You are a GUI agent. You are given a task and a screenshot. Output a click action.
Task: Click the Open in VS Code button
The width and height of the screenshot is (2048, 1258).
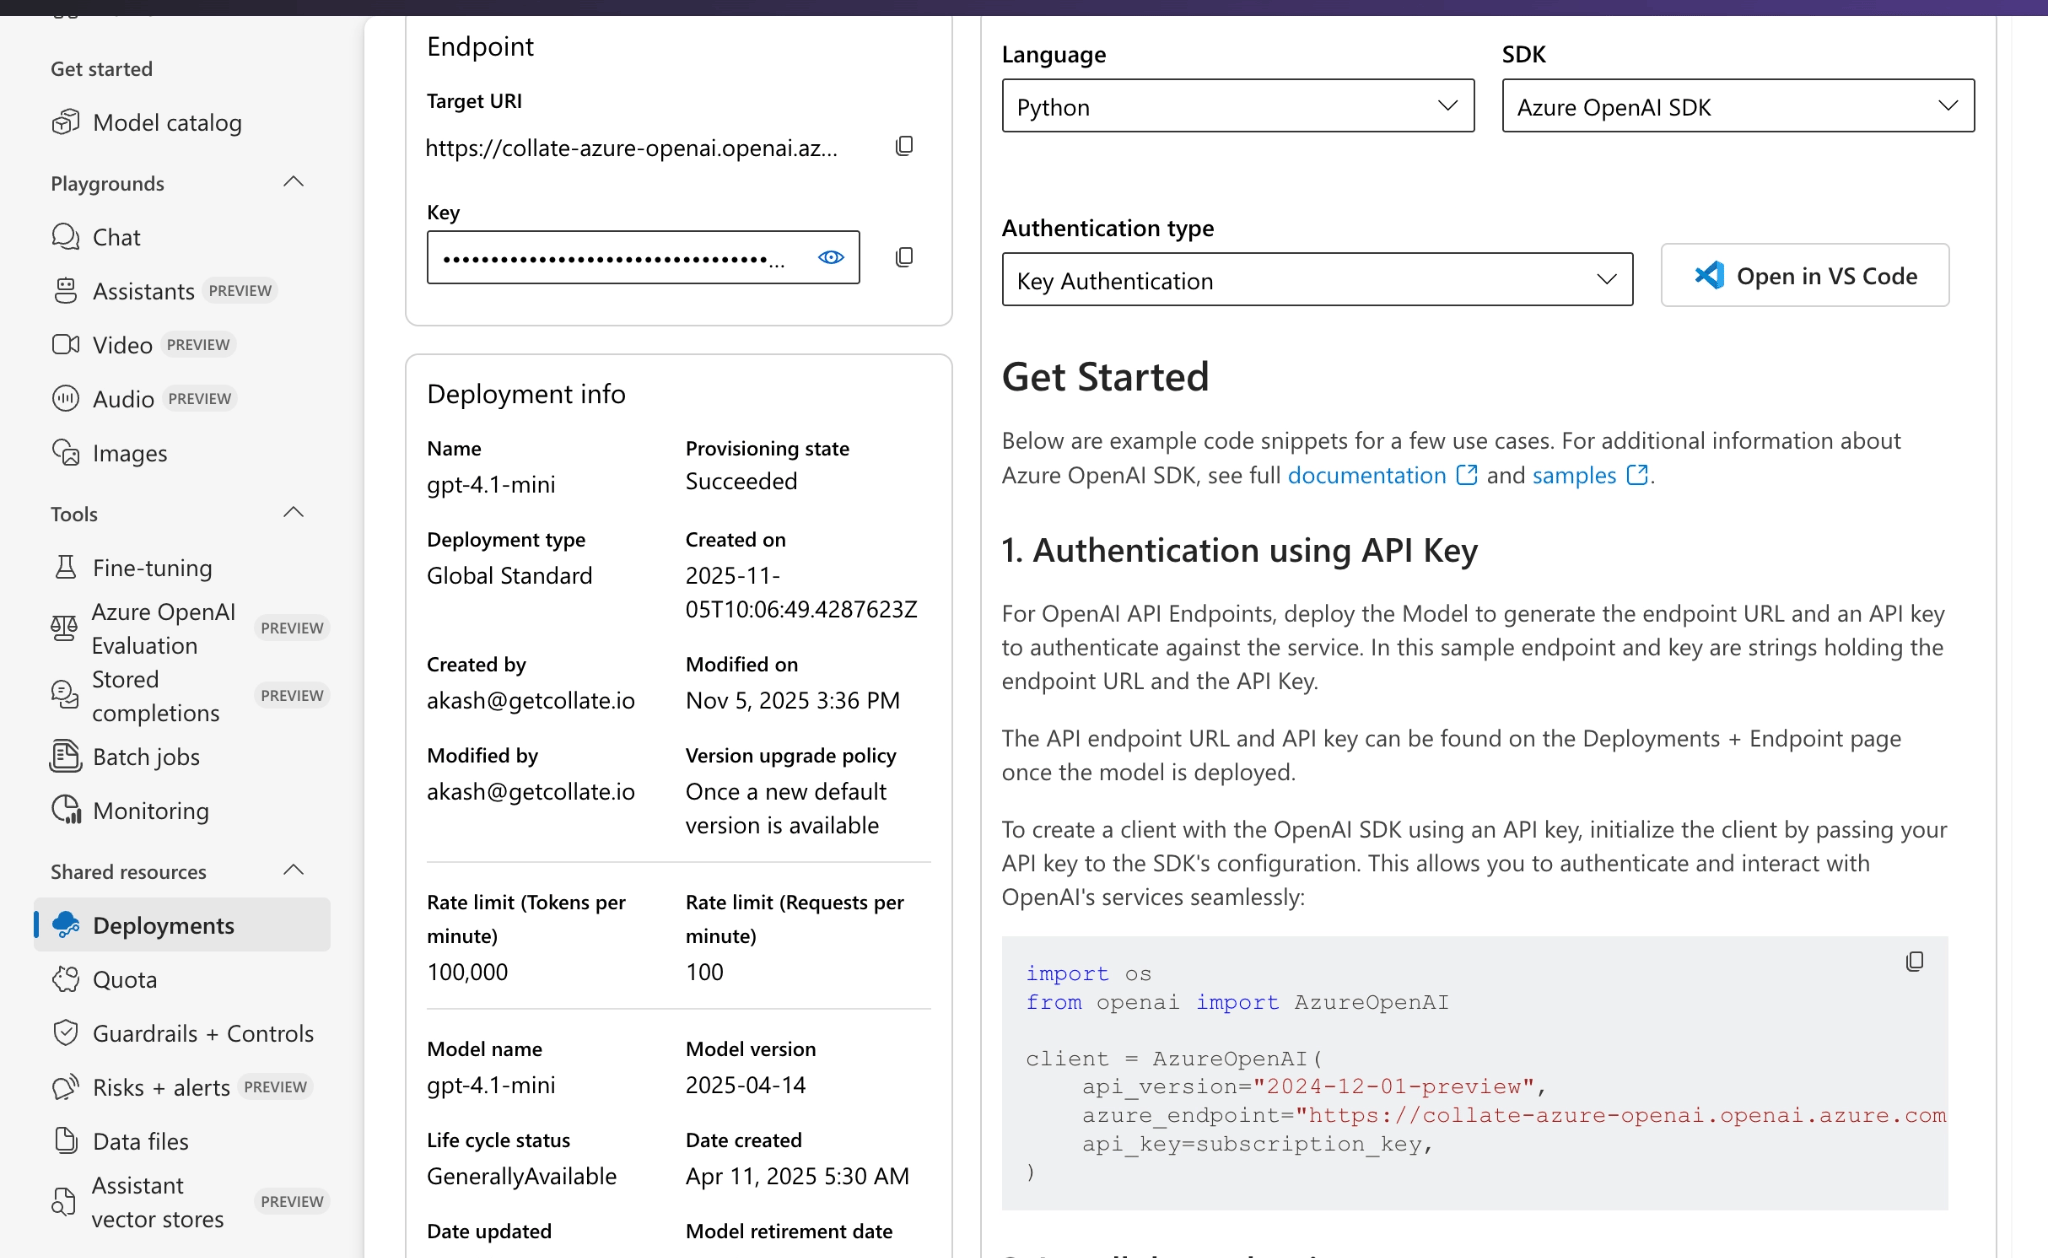pyautogui.click(x=1805, y=275)
